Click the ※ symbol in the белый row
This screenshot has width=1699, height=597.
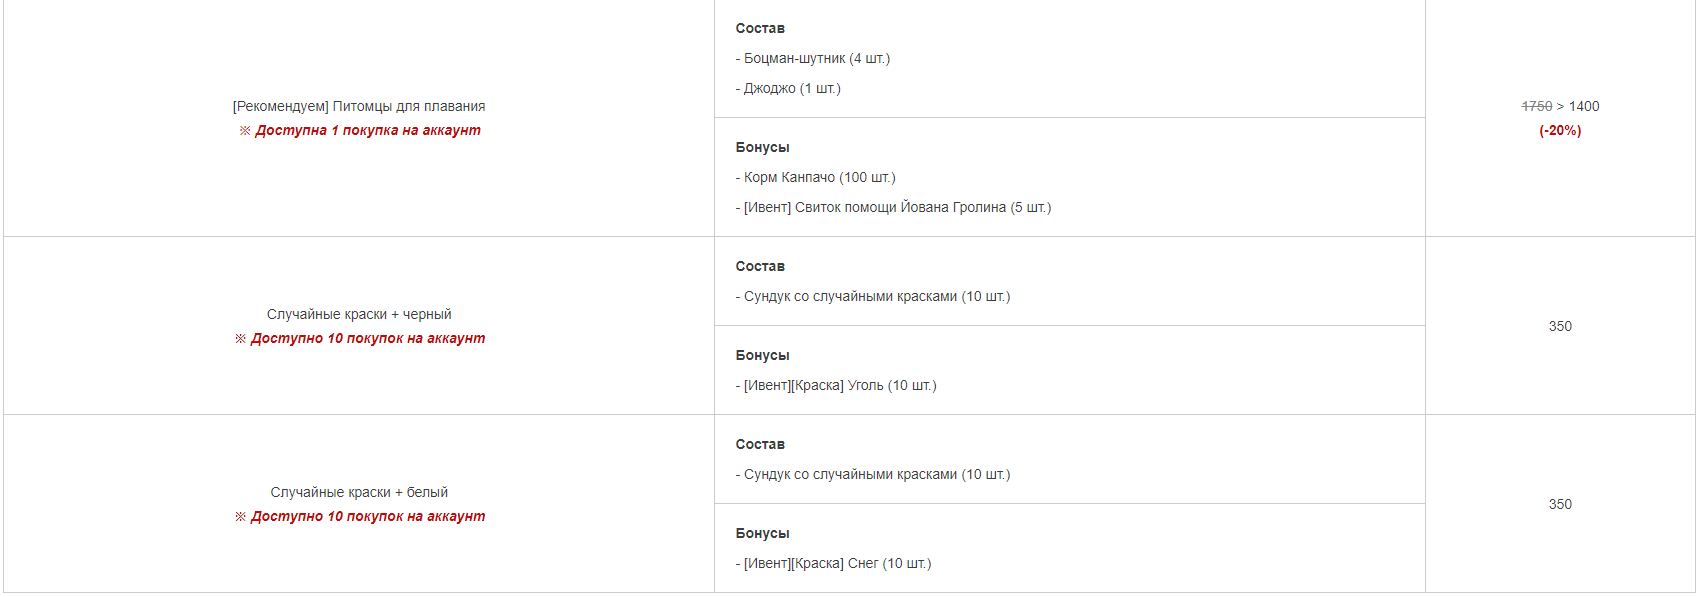pos(241,517)
